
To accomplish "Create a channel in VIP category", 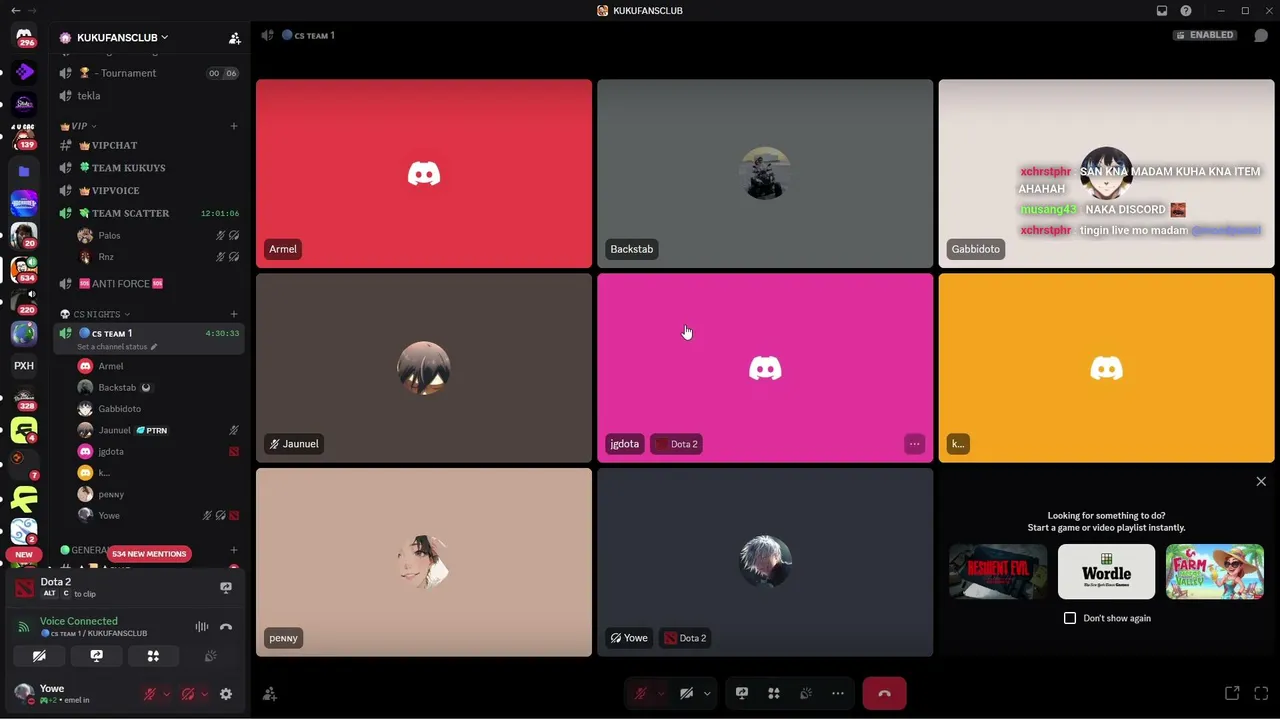I will point(234,126).
